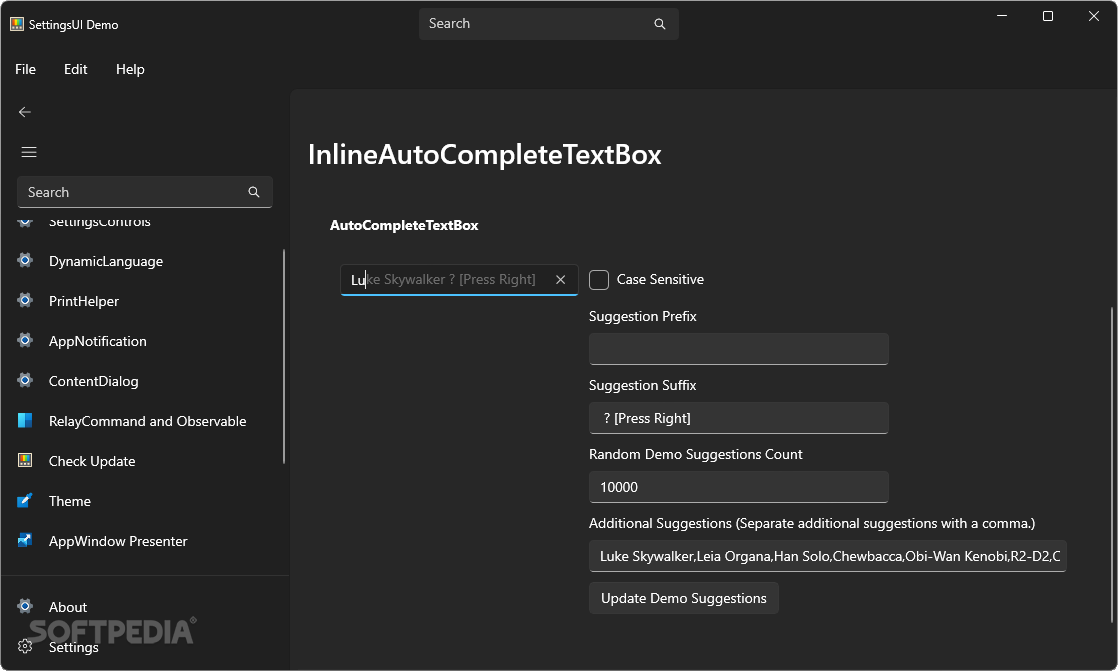Click the sidebar navigation scrollbar
1118x671 pixels.
click(284, 357)
